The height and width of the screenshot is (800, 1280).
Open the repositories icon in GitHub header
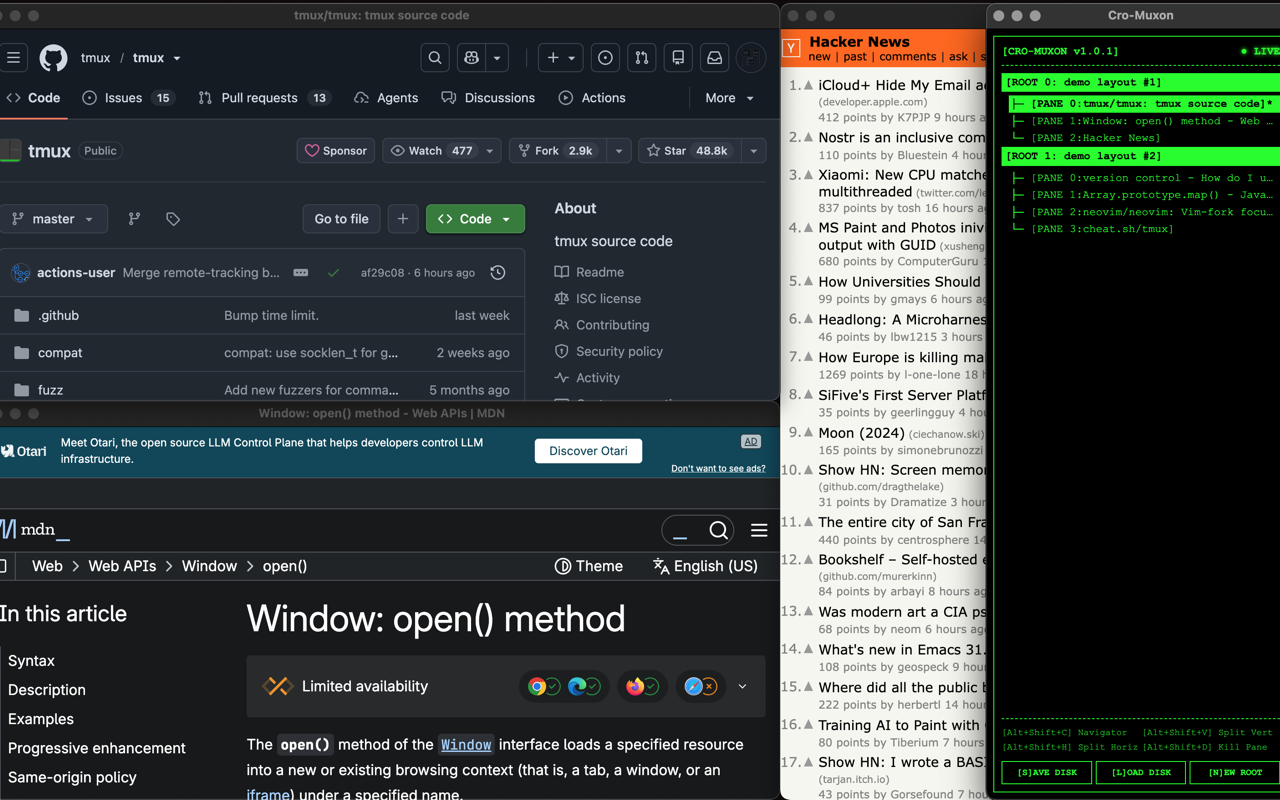coord(678,58)
